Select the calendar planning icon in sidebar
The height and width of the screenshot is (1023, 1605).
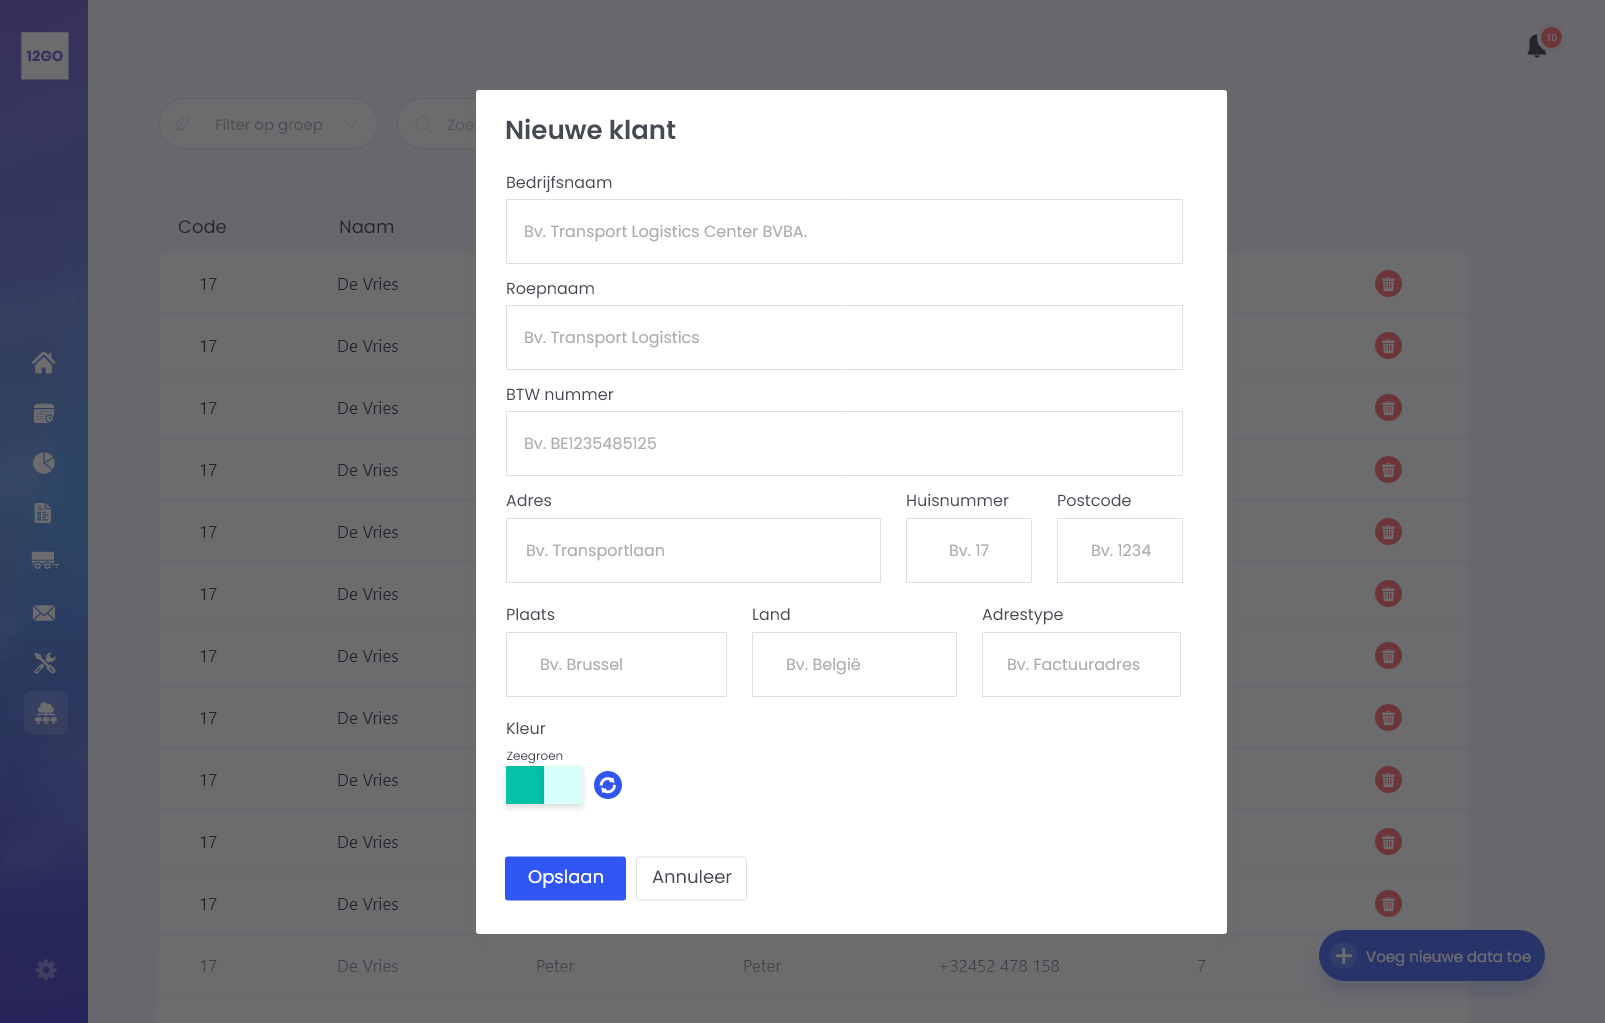43,412
